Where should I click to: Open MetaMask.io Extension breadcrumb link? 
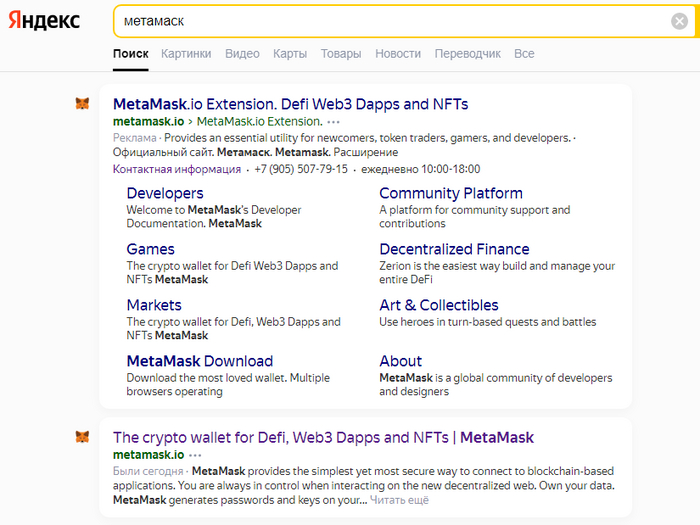coord(259,121)
